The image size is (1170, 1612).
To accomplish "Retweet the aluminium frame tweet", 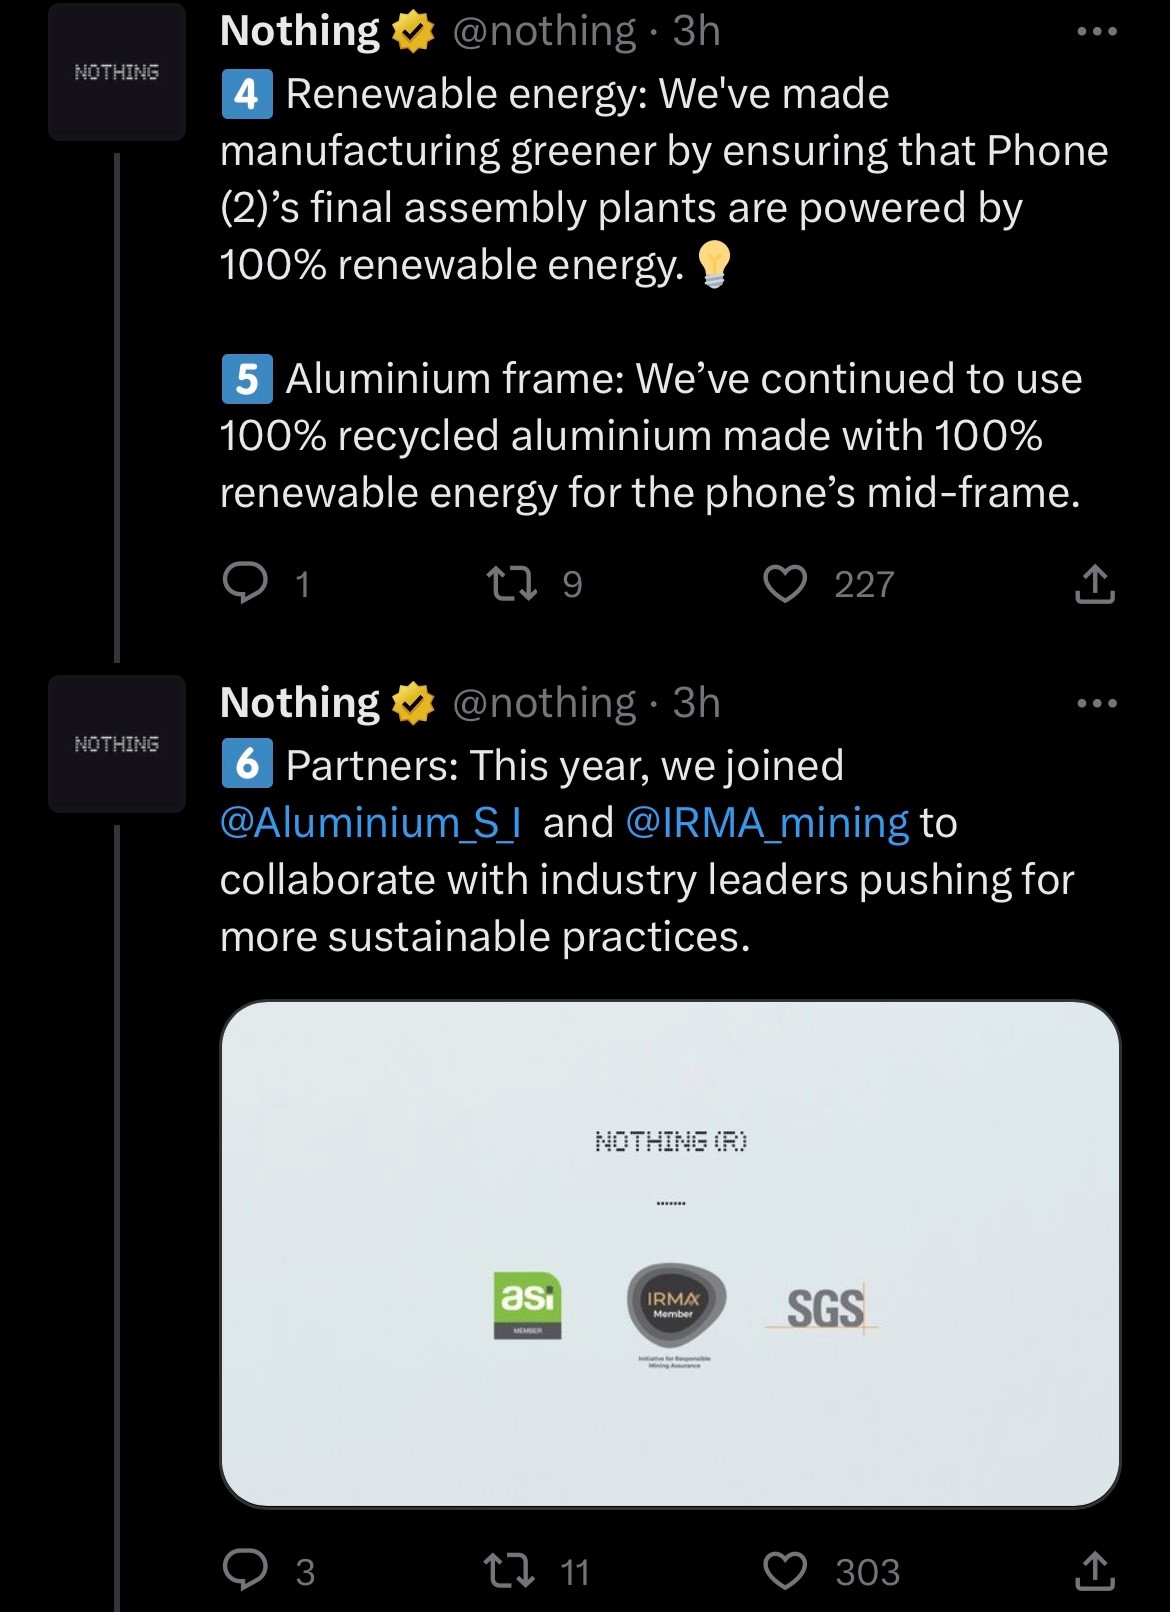I will click(x=511, y=583).
